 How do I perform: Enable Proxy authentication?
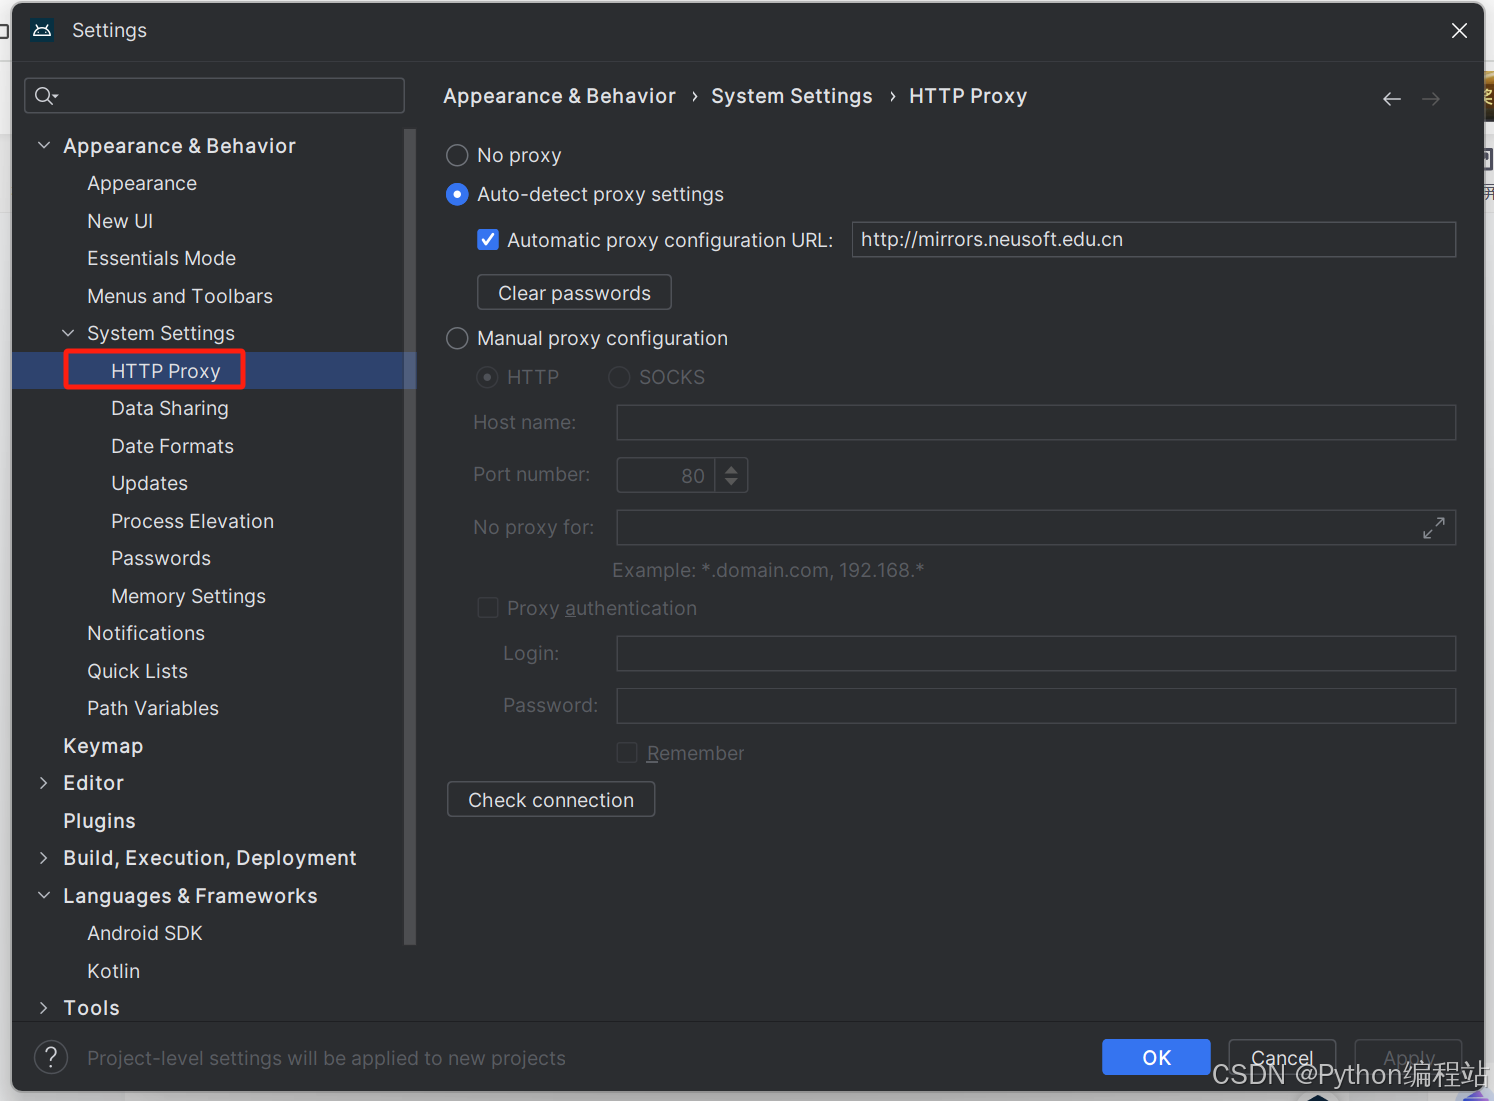487,607
